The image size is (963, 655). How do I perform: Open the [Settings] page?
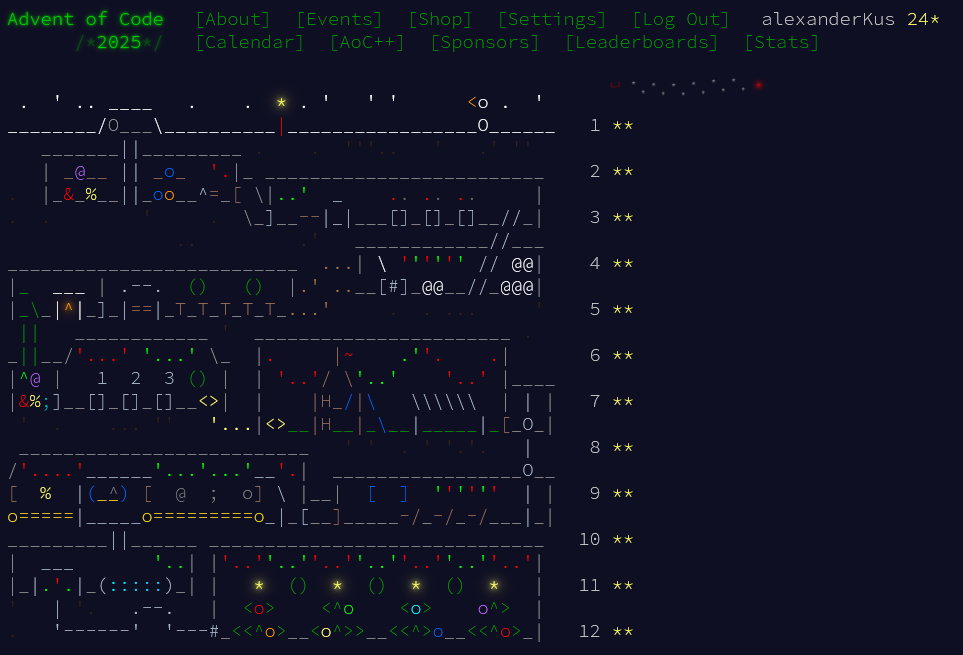pos(551,19)
